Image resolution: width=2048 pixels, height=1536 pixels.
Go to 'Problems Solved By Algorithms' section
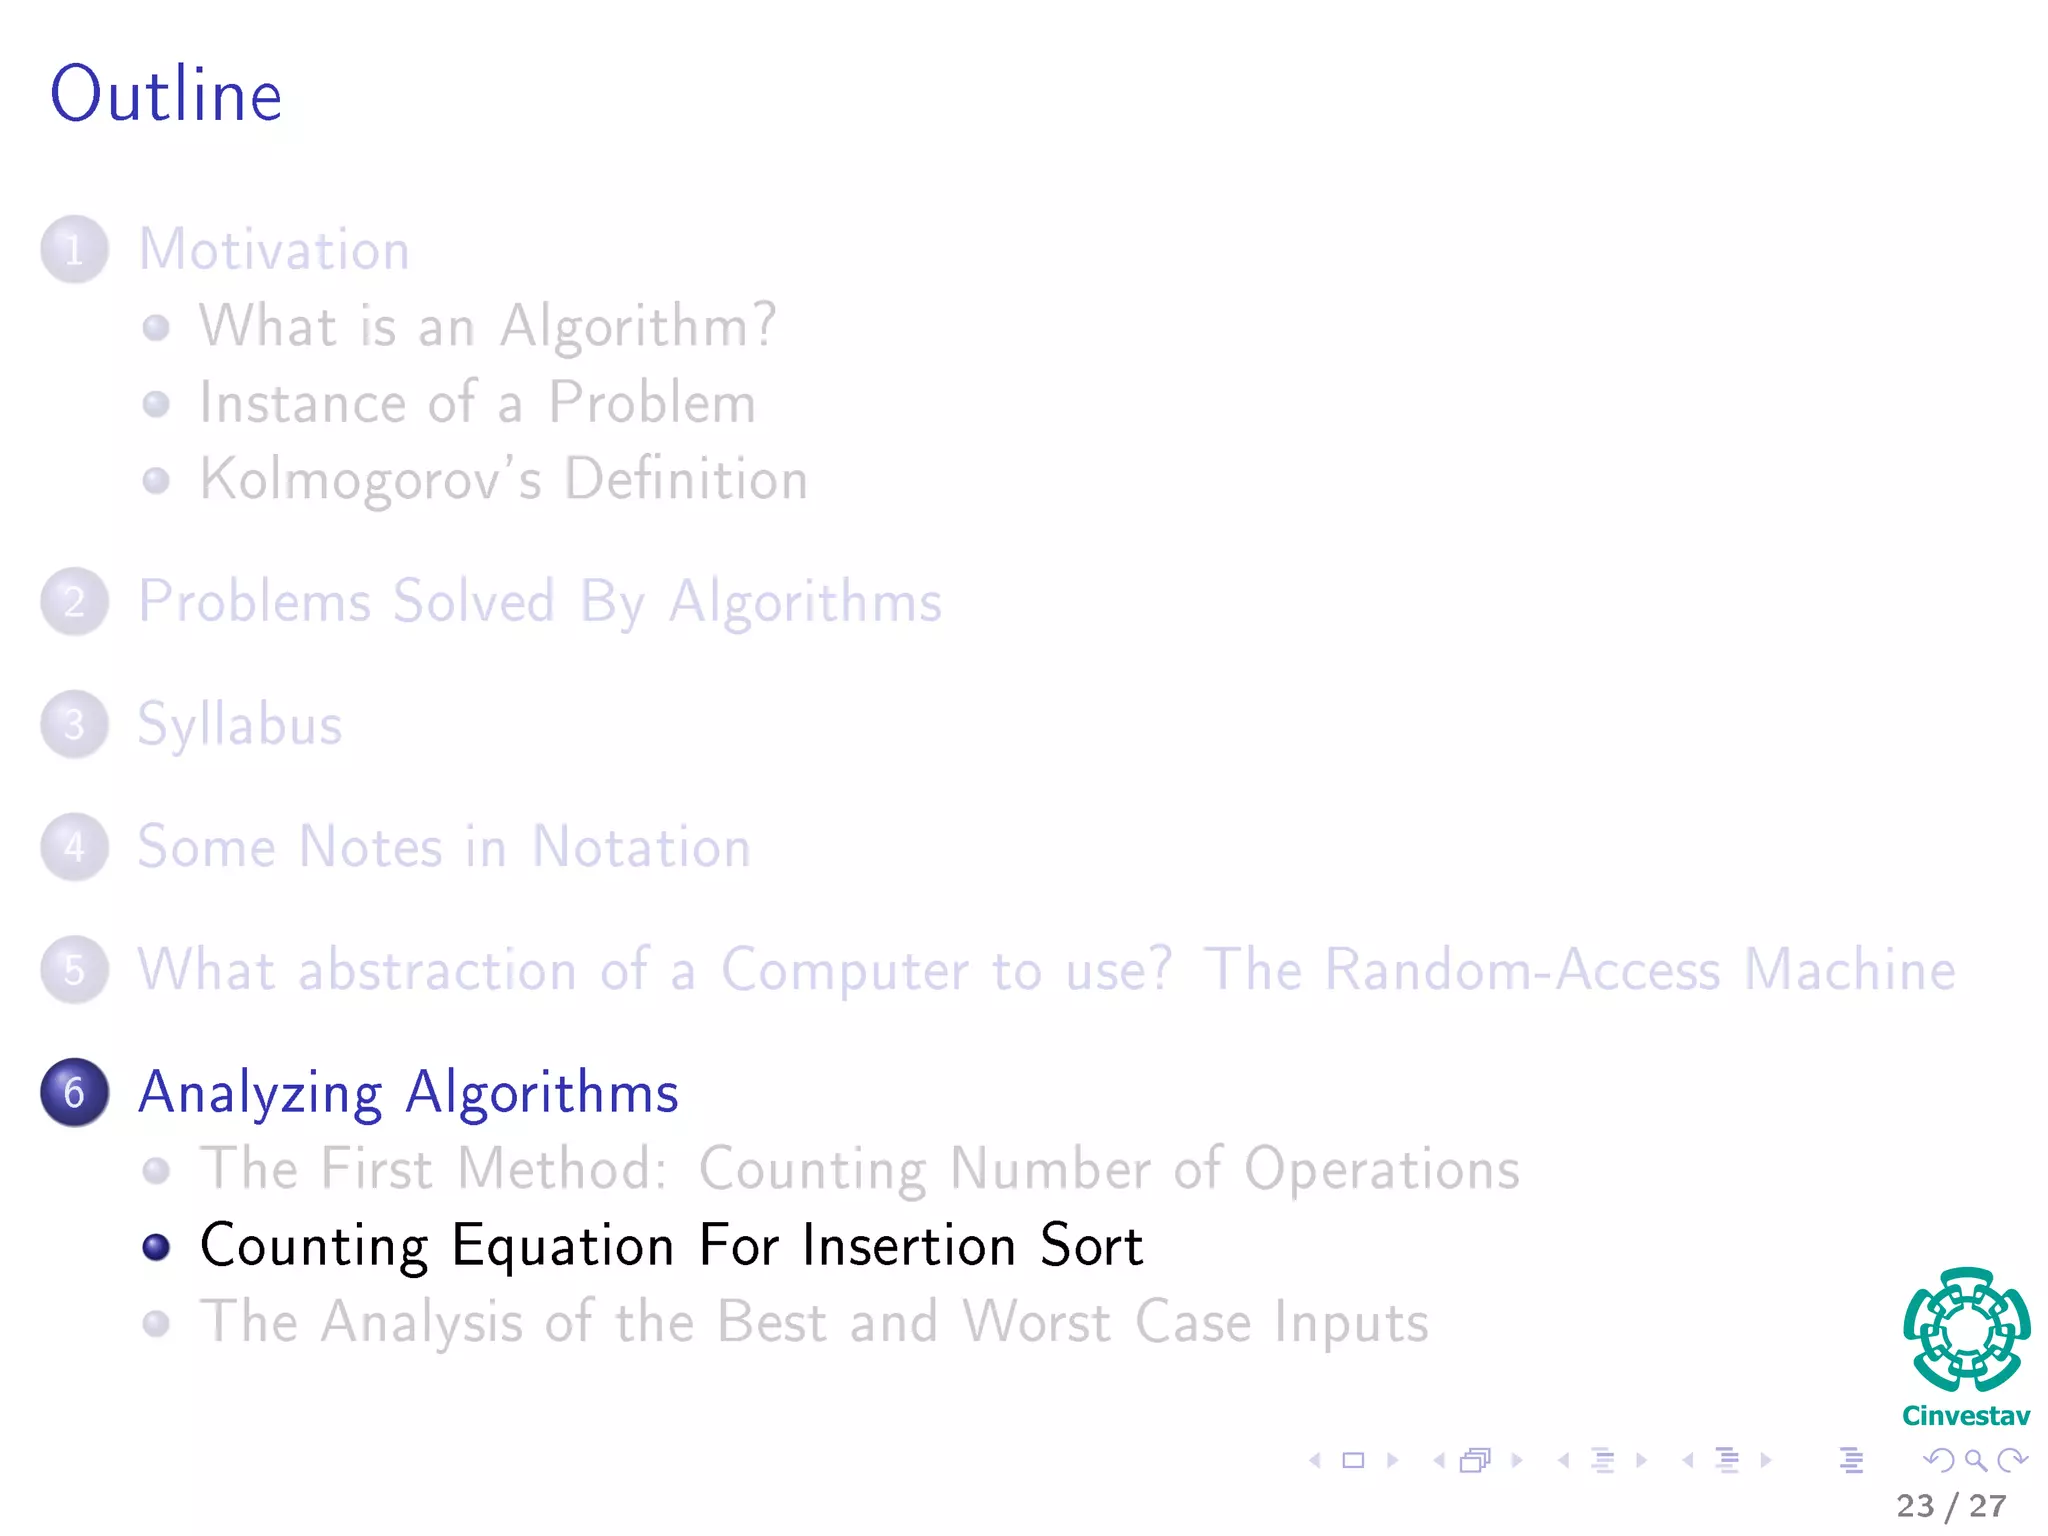(540, 602)
